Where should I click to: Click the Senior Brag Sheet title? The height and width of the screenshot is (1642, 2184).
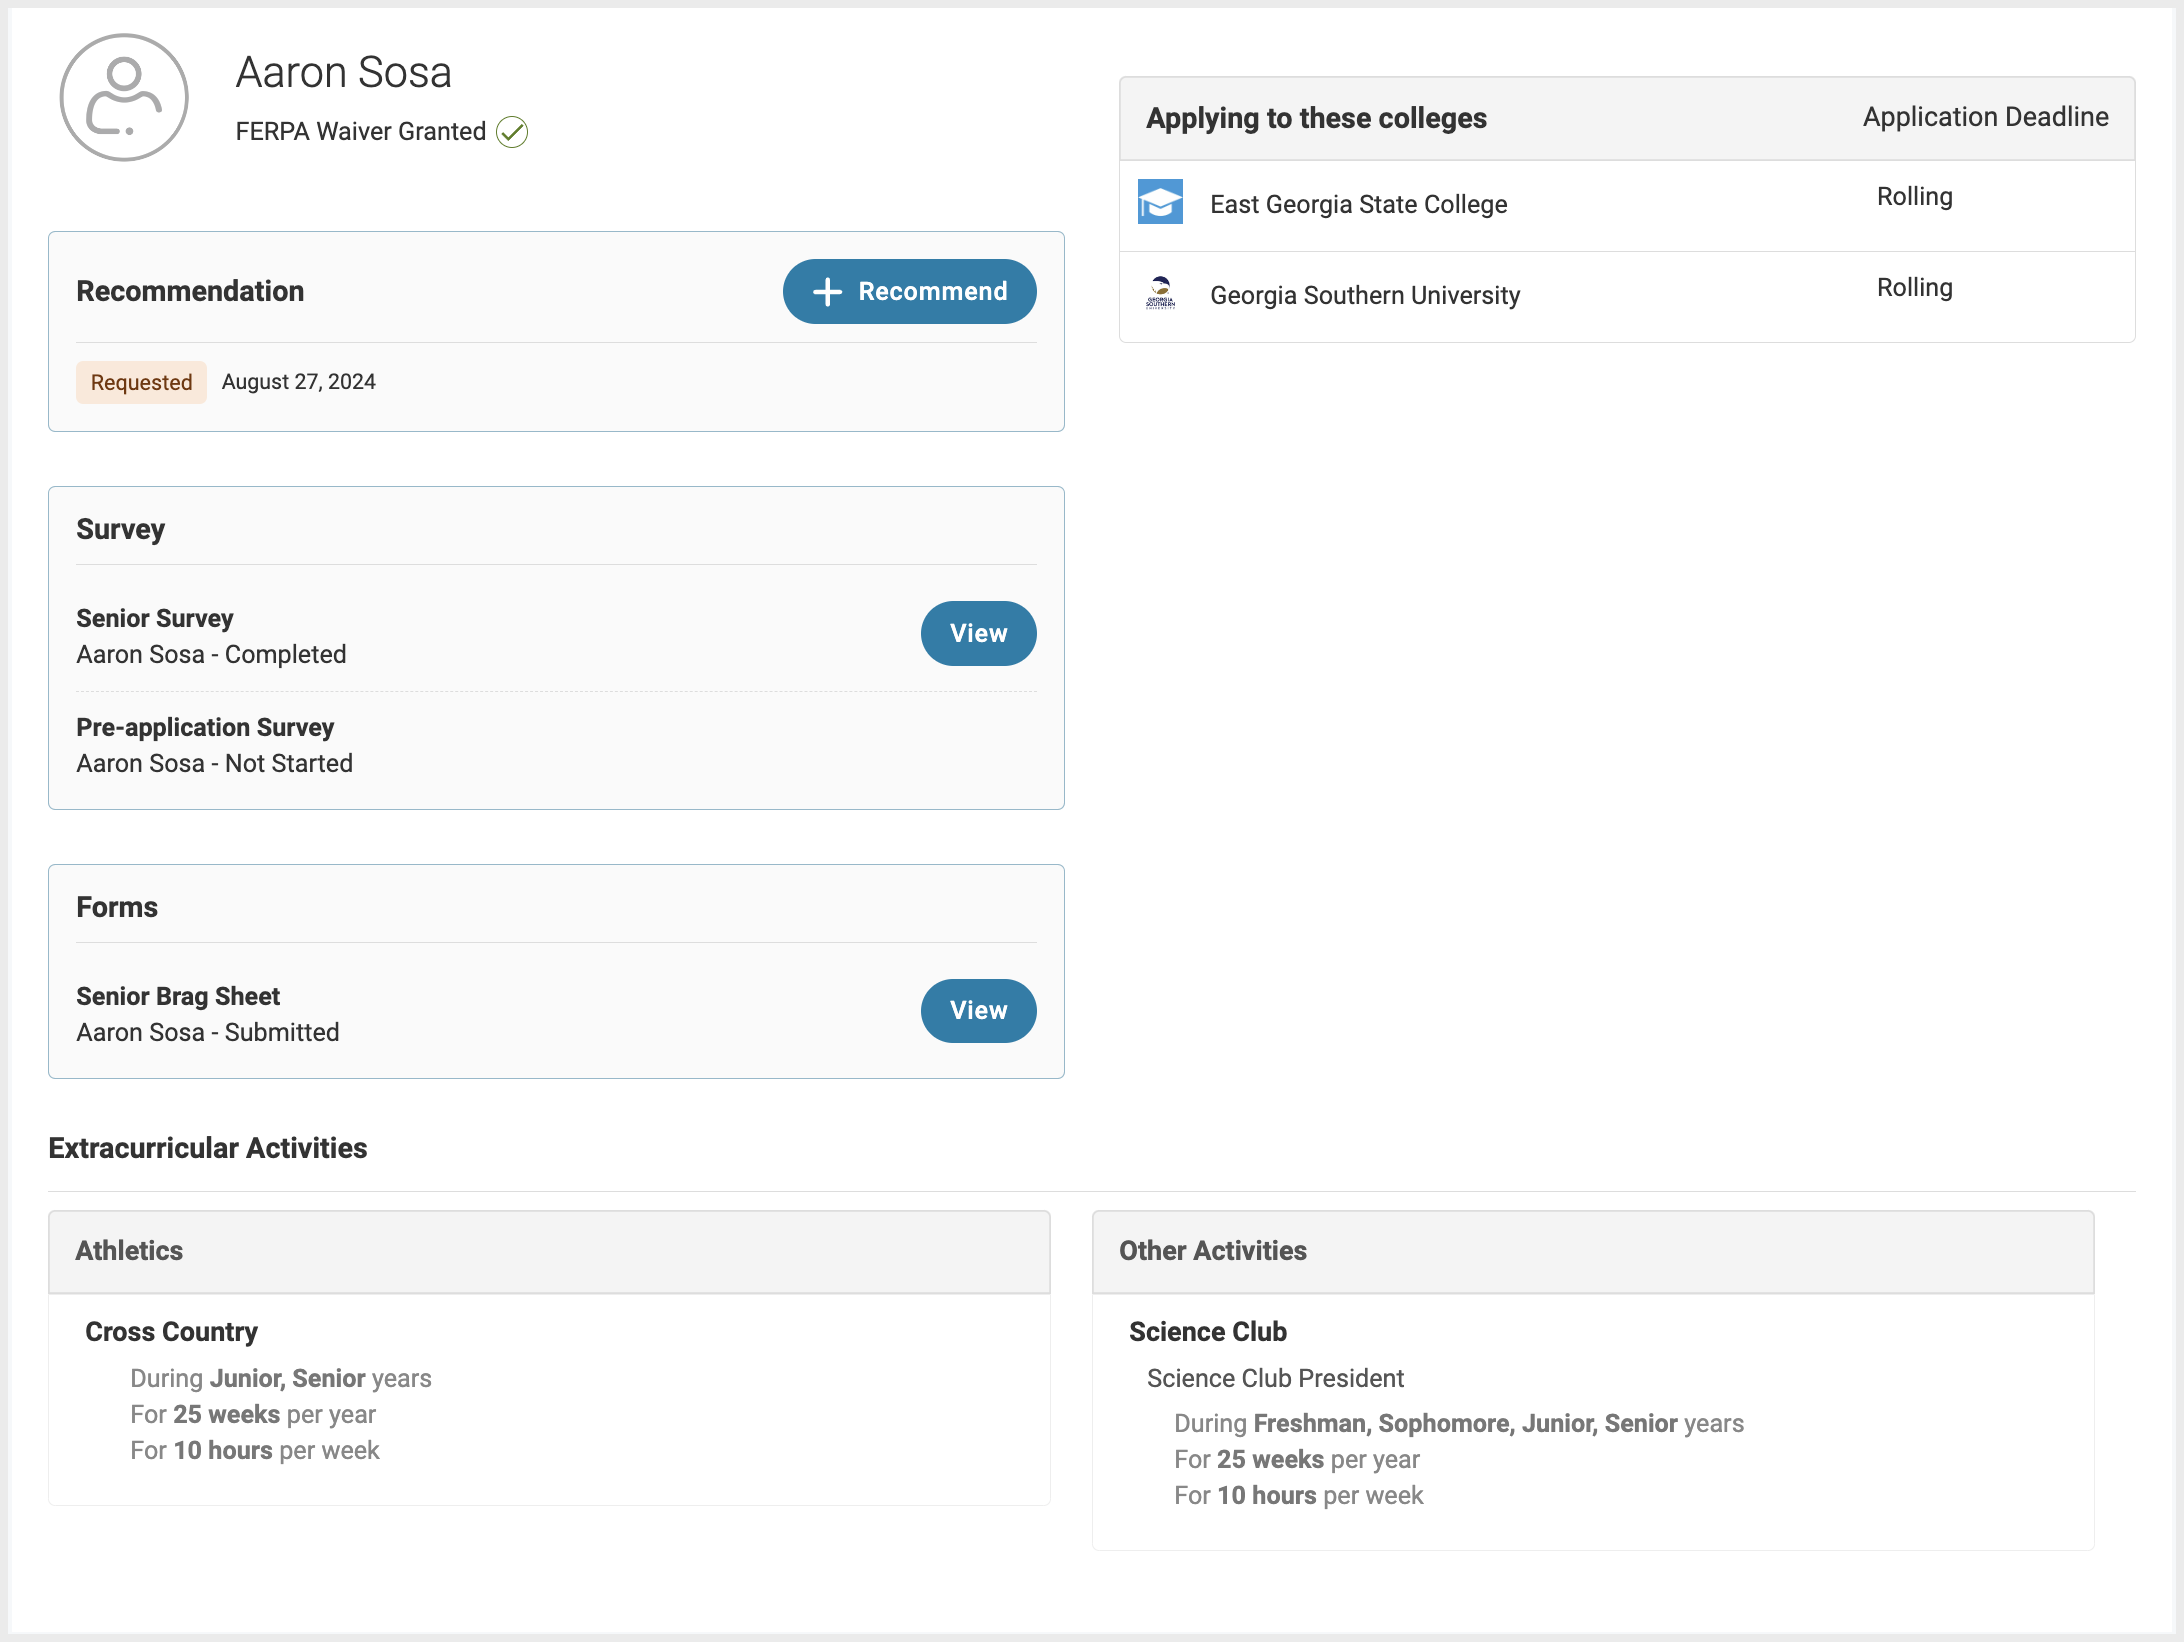point(178,997)
